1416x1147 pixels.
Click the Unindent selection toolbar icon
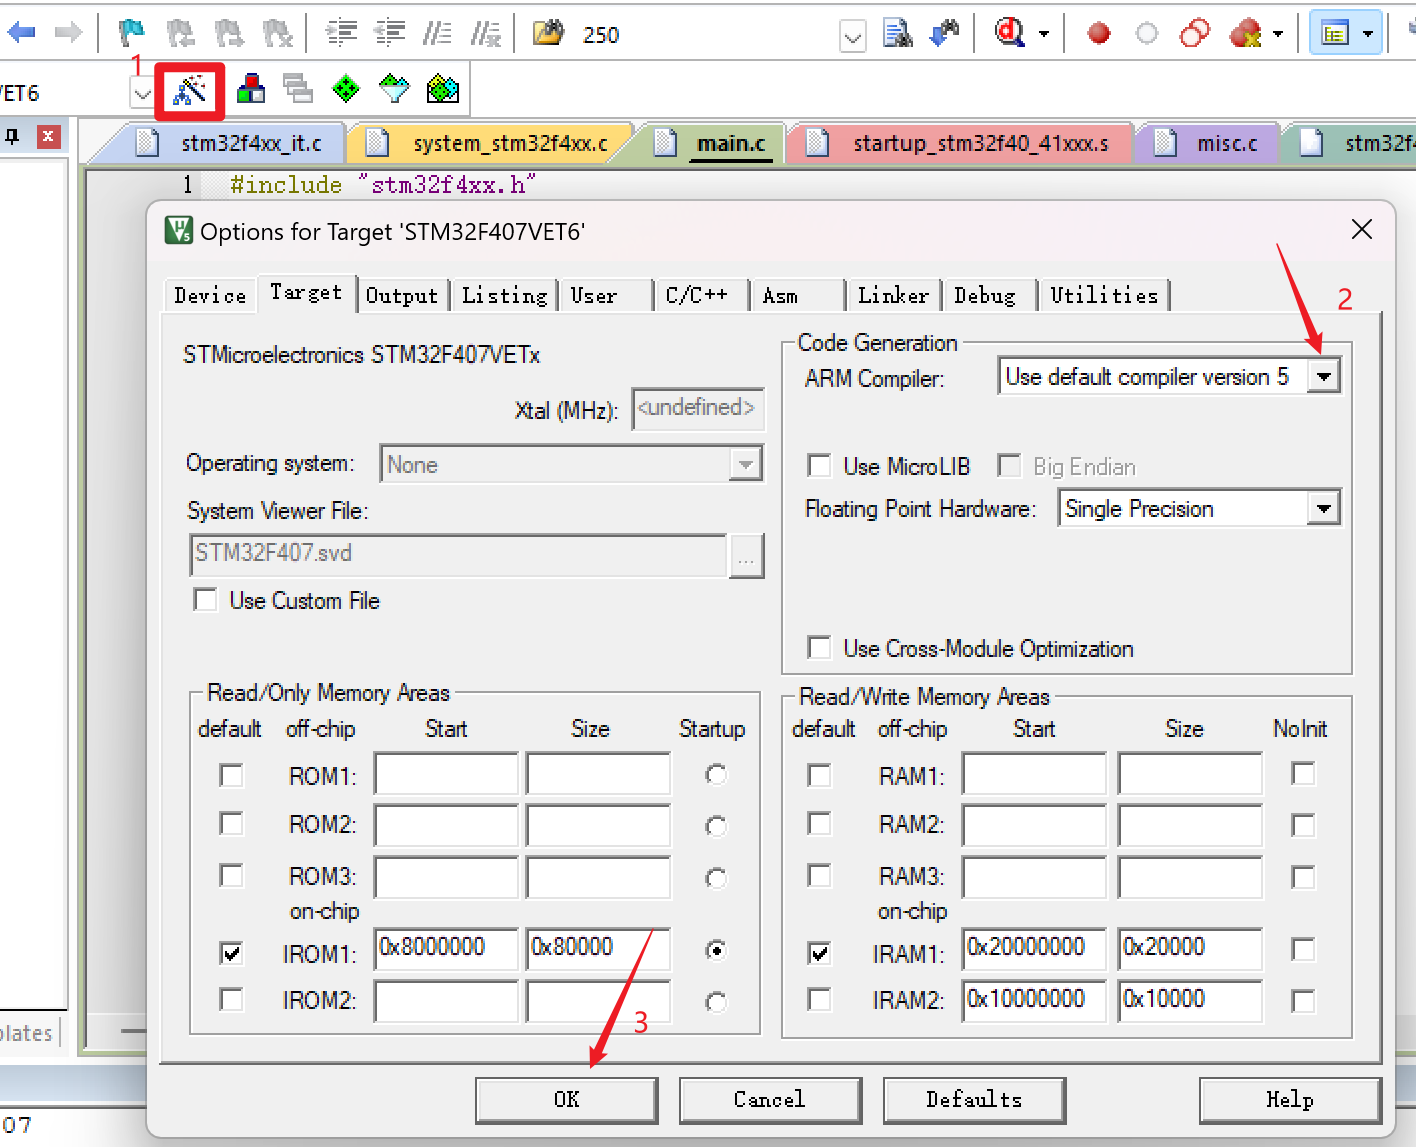point(389,34)
